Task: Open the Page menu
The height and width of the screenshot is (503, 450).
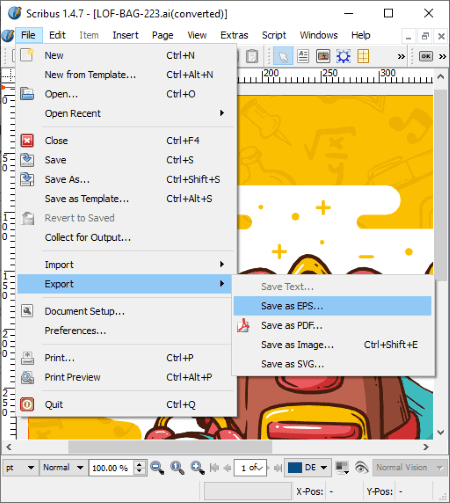Action: (163, 35)
